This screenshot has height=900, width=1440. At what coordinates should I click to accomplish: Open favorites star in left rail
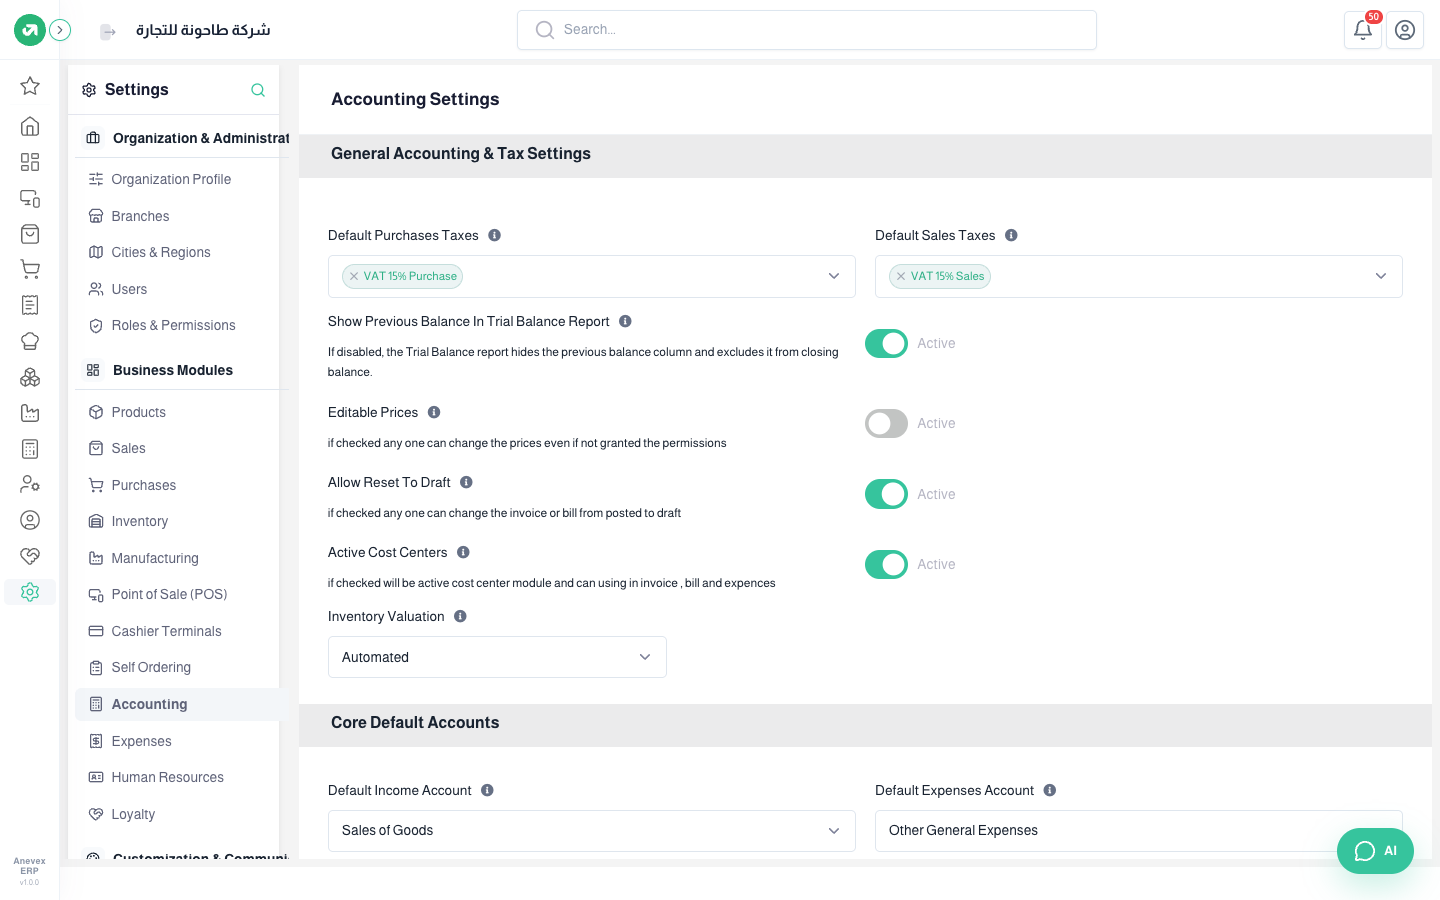30,86
